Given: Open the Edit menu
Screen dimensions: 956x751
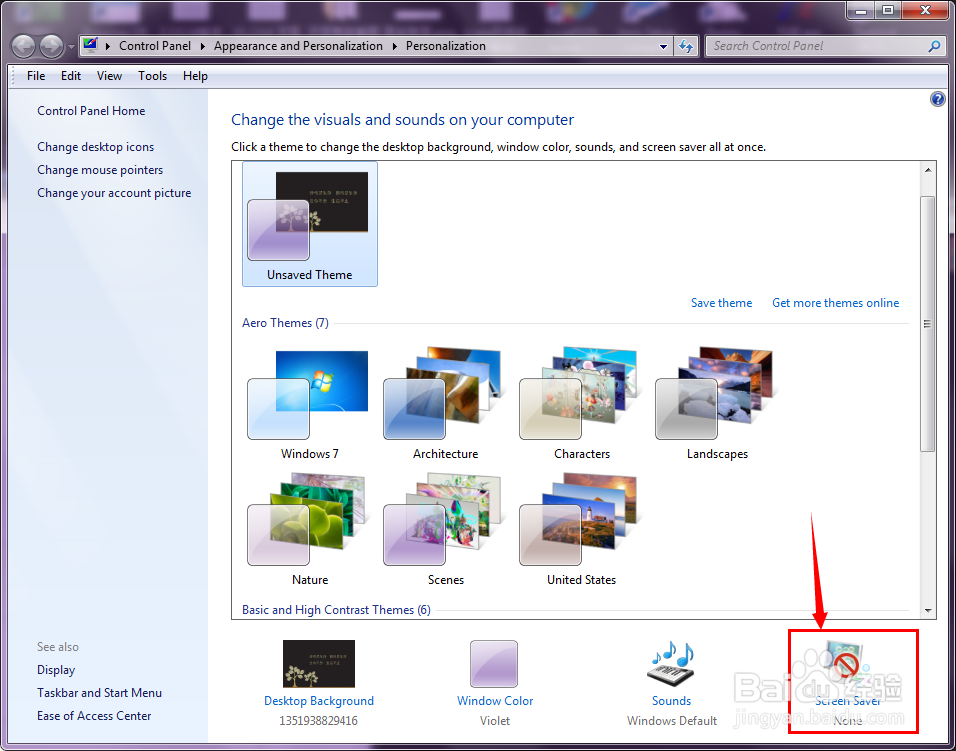Looking at the screenshot, I should [x=71, y=76].
